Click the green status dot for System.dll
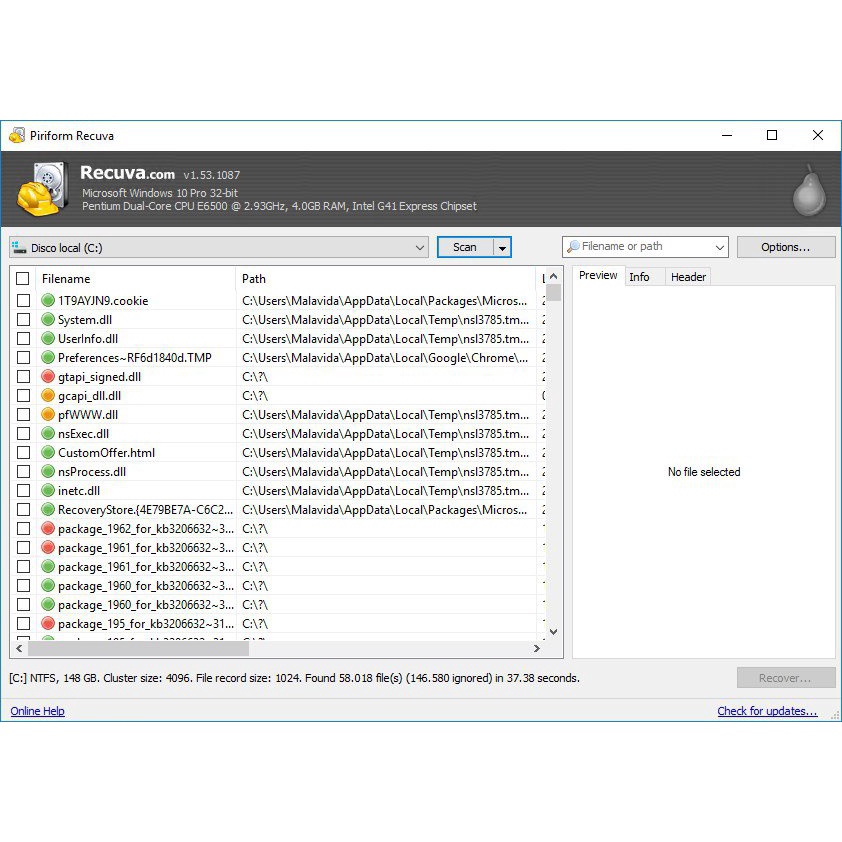The image size is (842, 842). tap(48, 320)
